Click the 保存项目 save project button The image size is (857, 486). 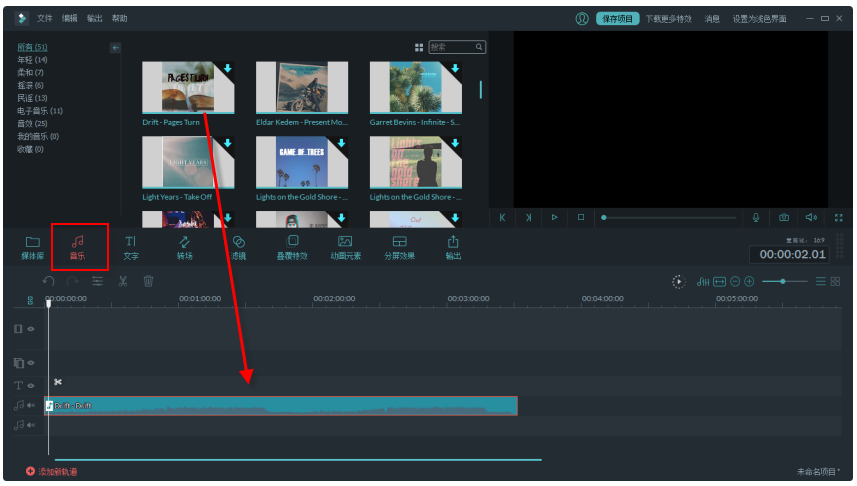tap(616, 18)
